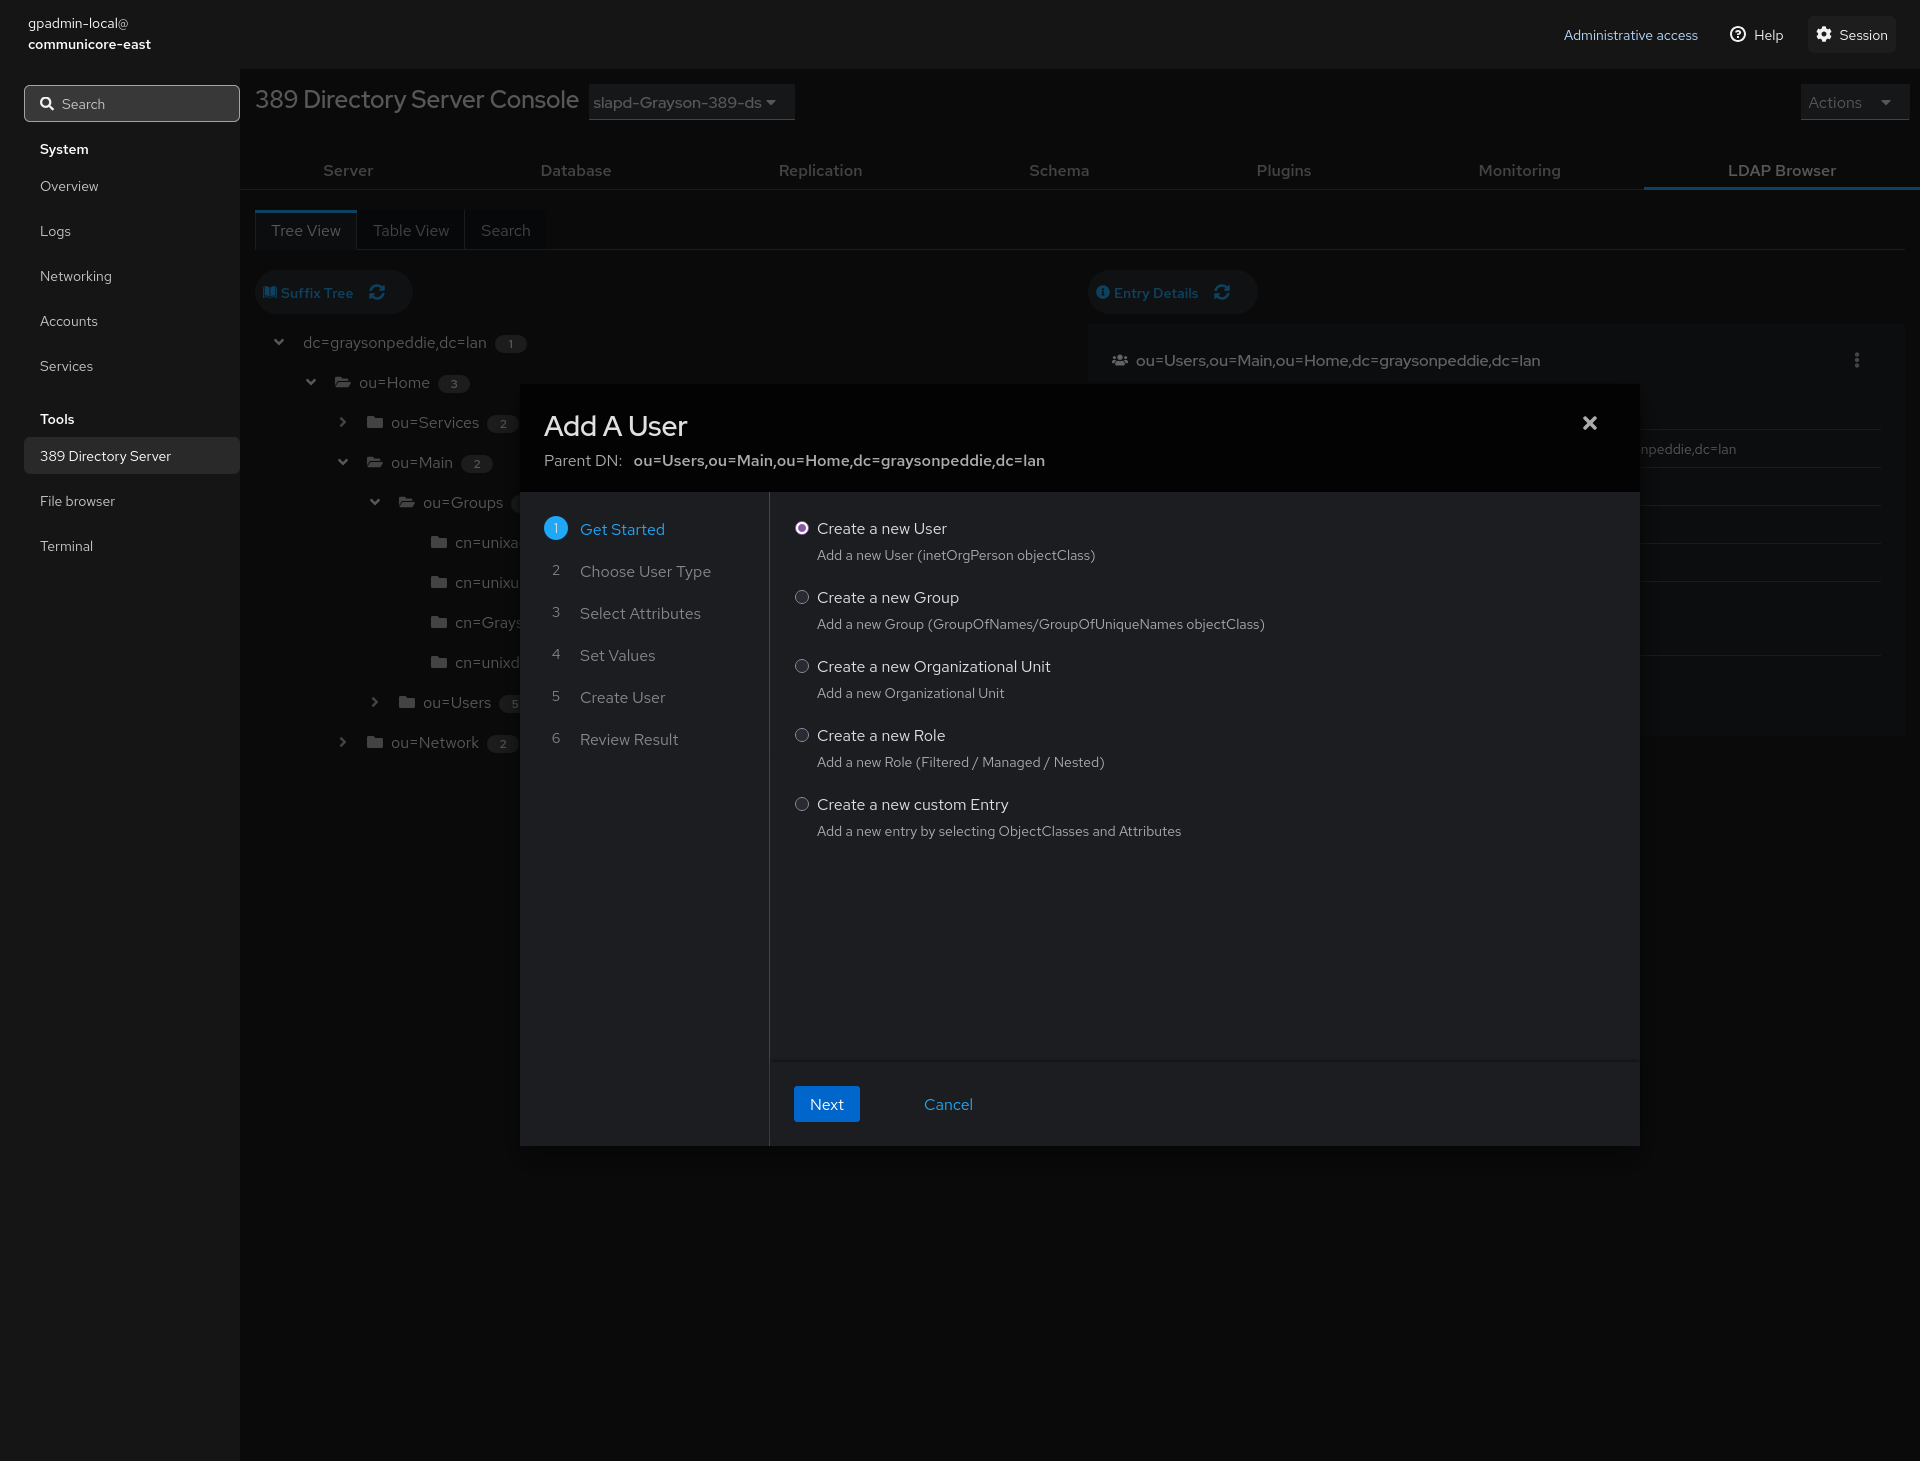Viewport: 1920px width, 1461px height.
Task: Switch to Table View tab
Action: pyautogui.click(x=411, y=230)
